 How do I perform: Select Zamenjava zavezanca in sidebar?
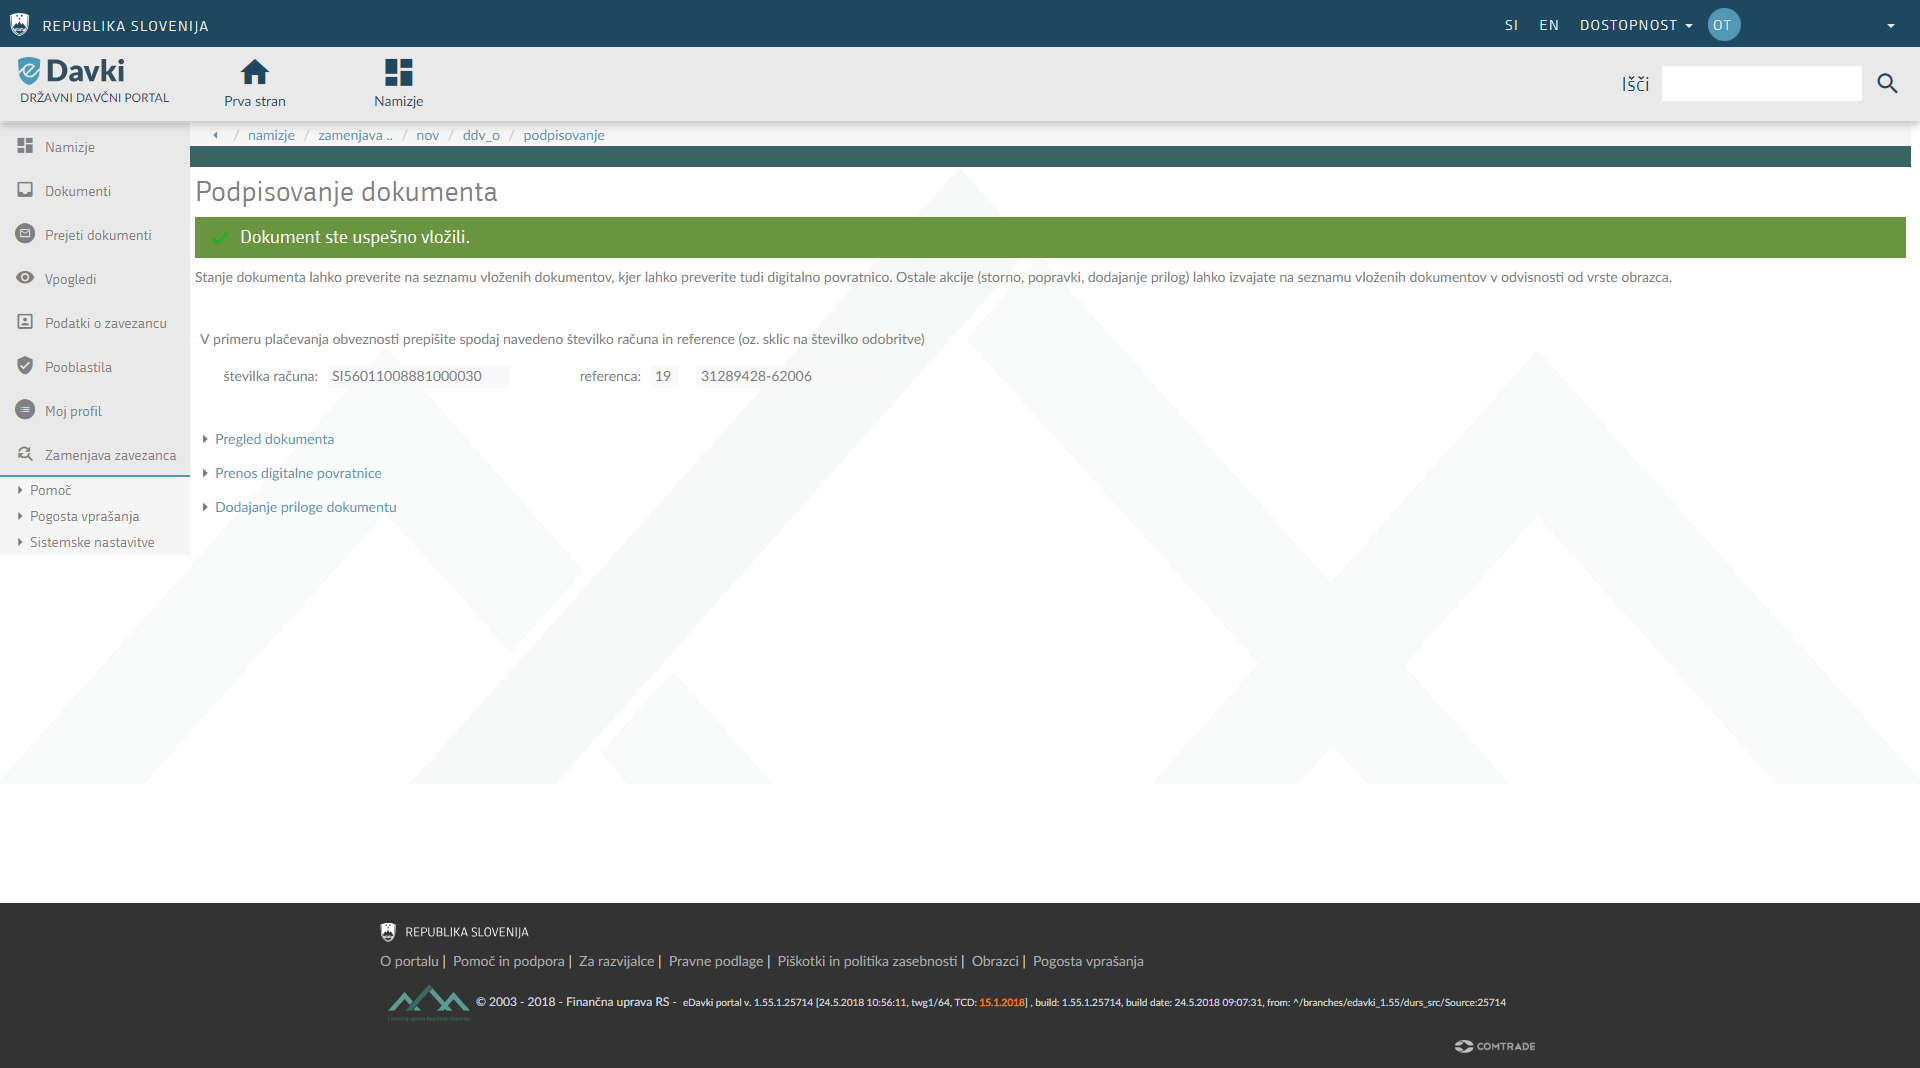pos(109,455)
